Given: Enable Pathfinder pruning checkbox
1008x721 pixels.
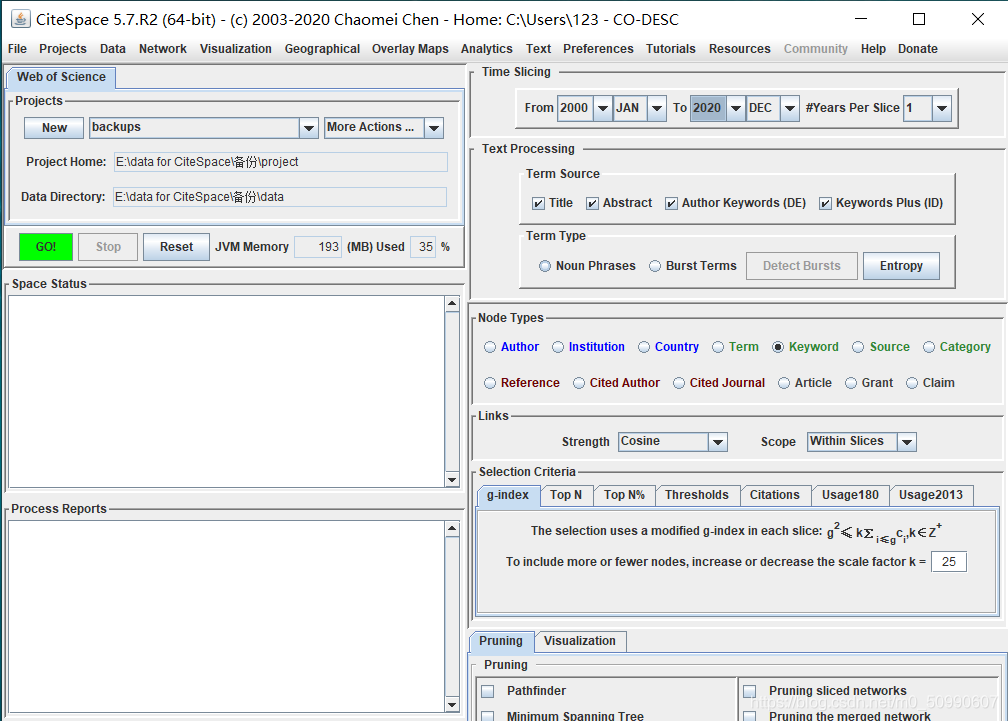Looking at the screenshot, I should (488, 691).
